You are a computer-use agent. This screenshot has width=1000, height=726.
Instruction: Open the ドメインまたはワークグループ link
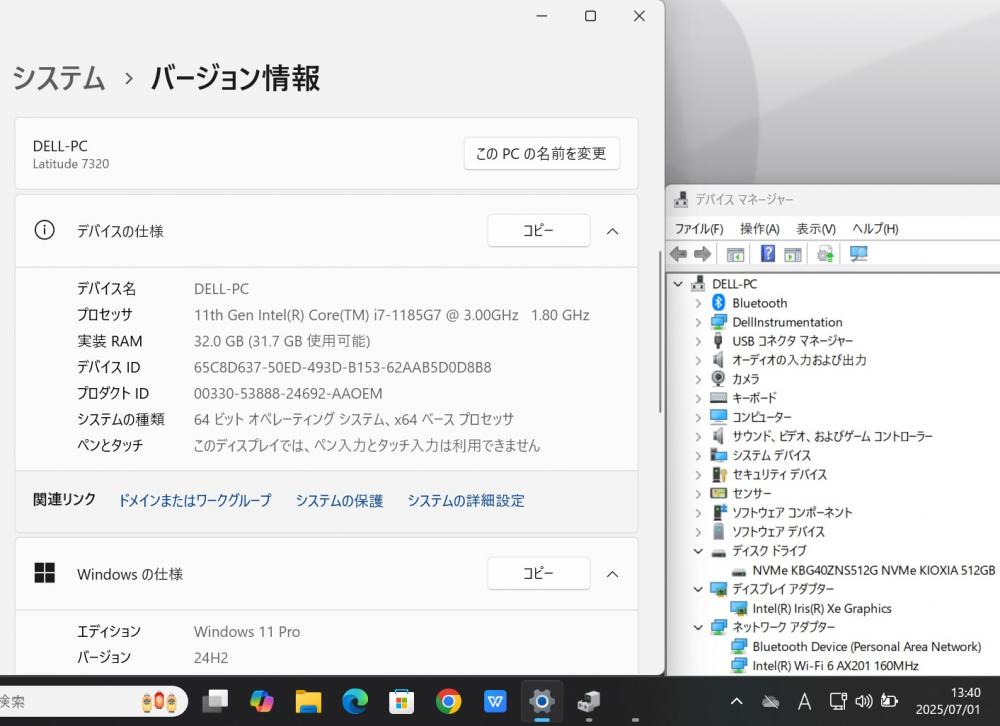[x=195, y=500]
